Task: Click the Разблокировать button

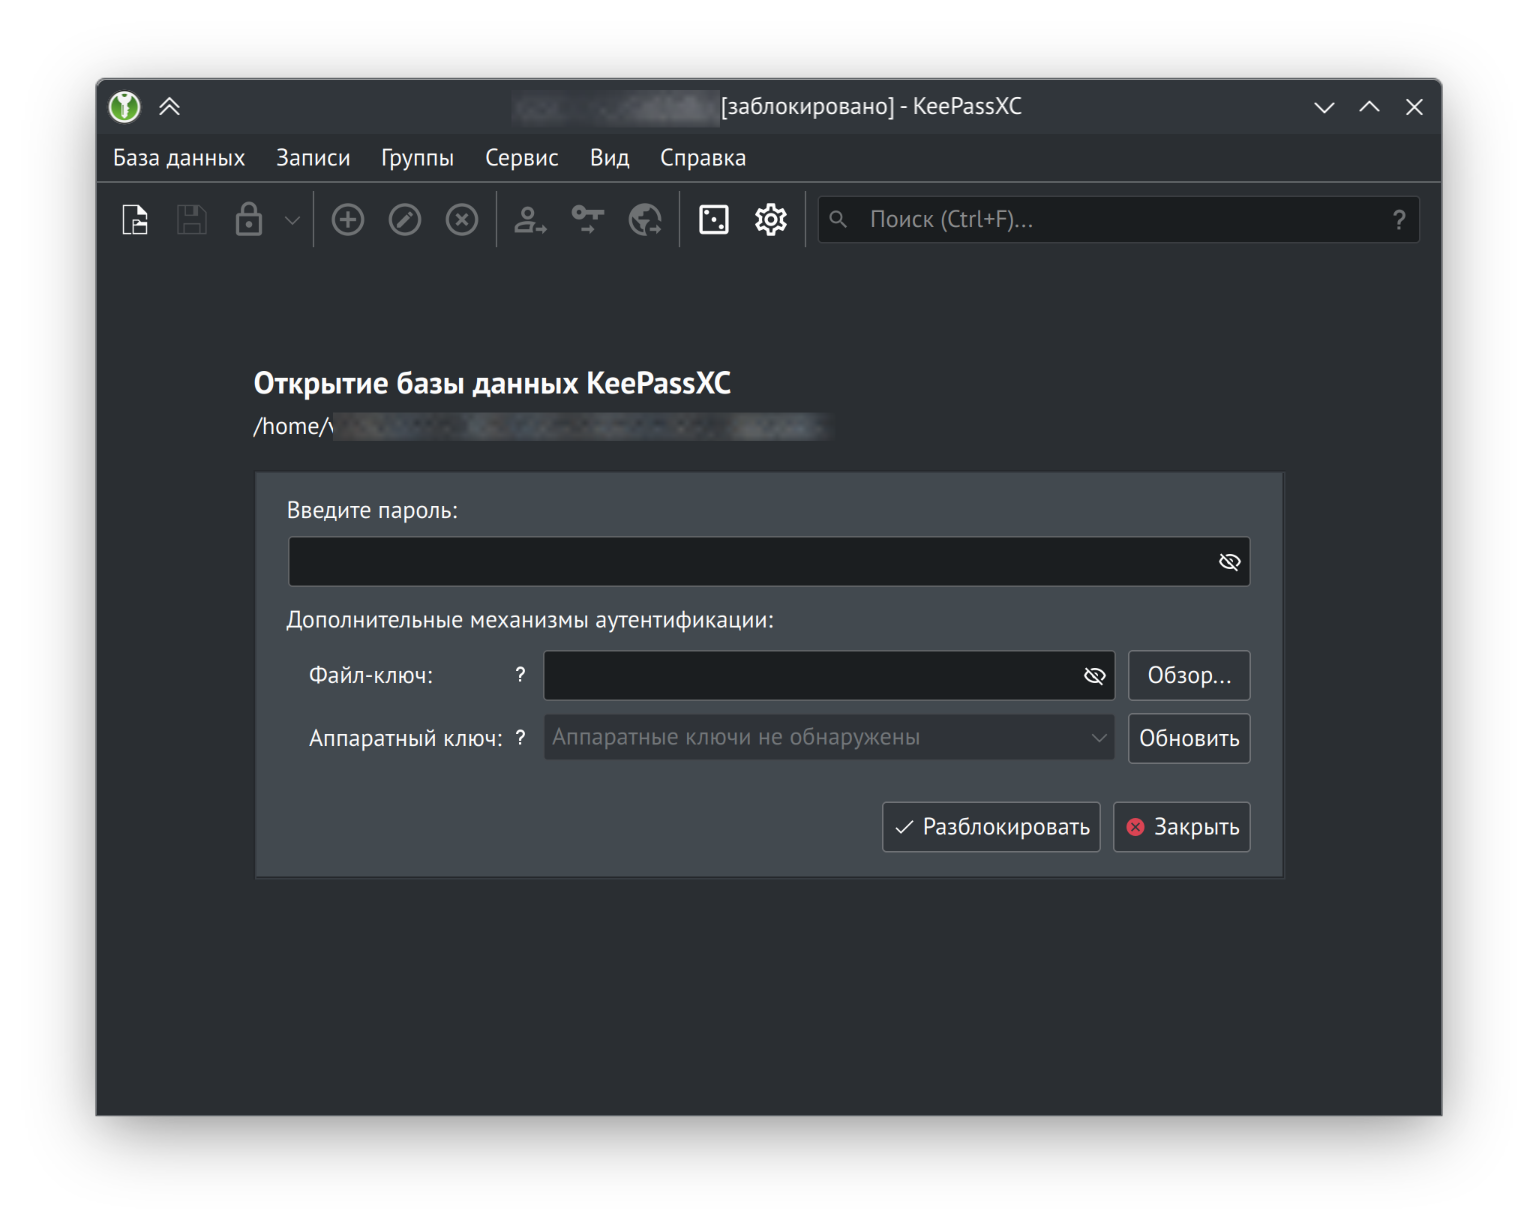Action: [x=991, y=827]
